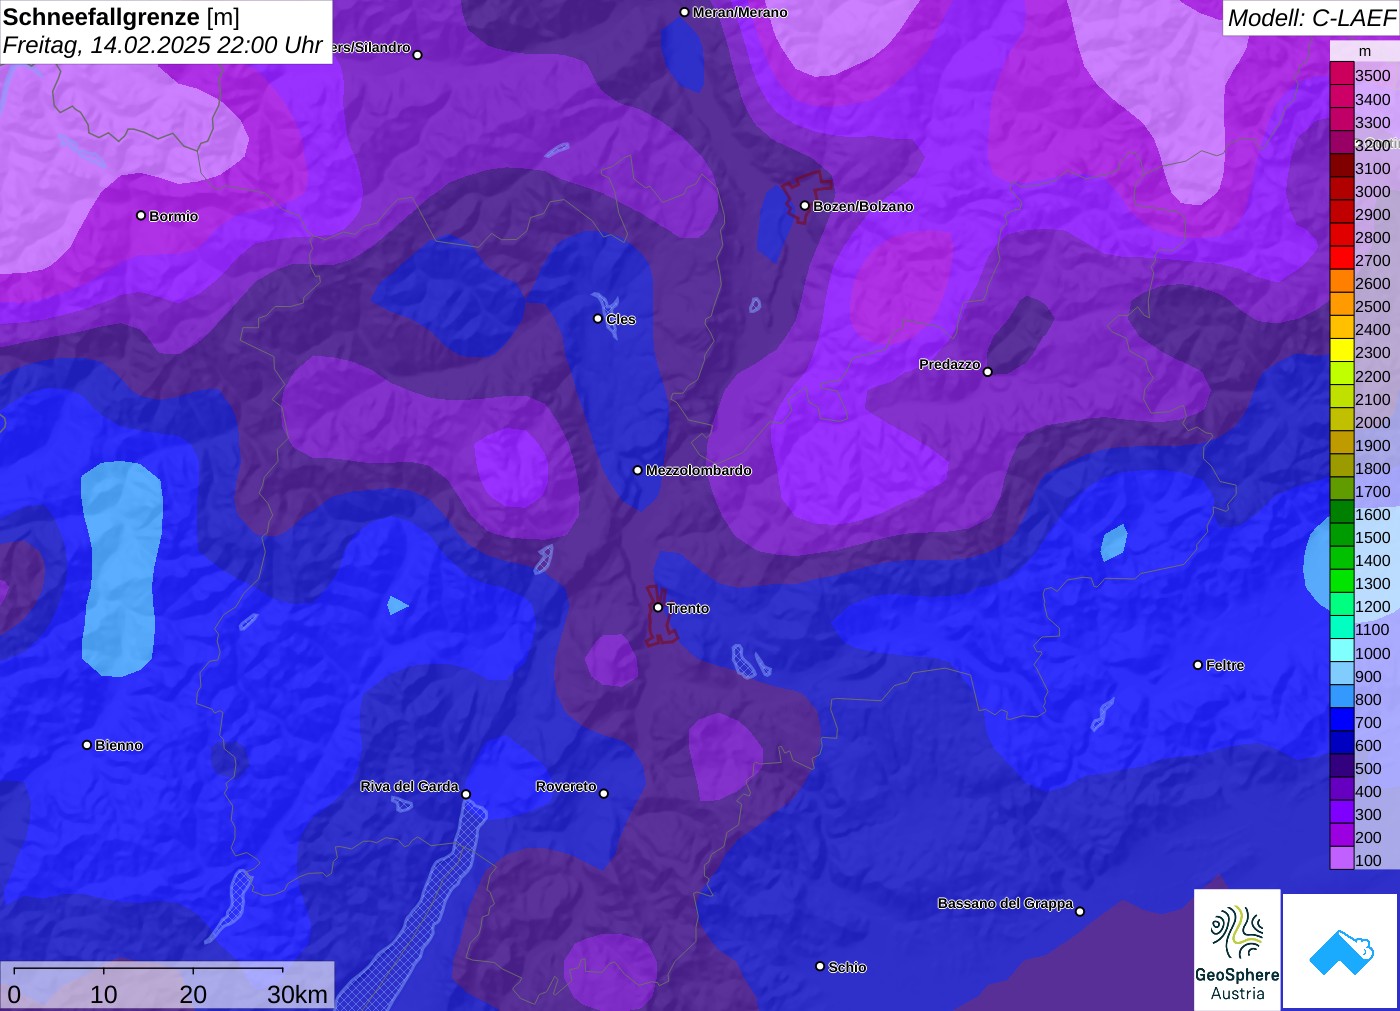Click the Schneefallgrenze [m] title

[122, 17]
